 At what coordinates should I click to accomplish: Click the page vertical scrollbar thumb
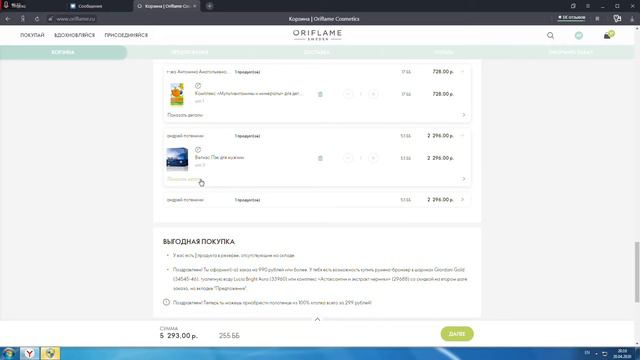click(x=637, y=272)
